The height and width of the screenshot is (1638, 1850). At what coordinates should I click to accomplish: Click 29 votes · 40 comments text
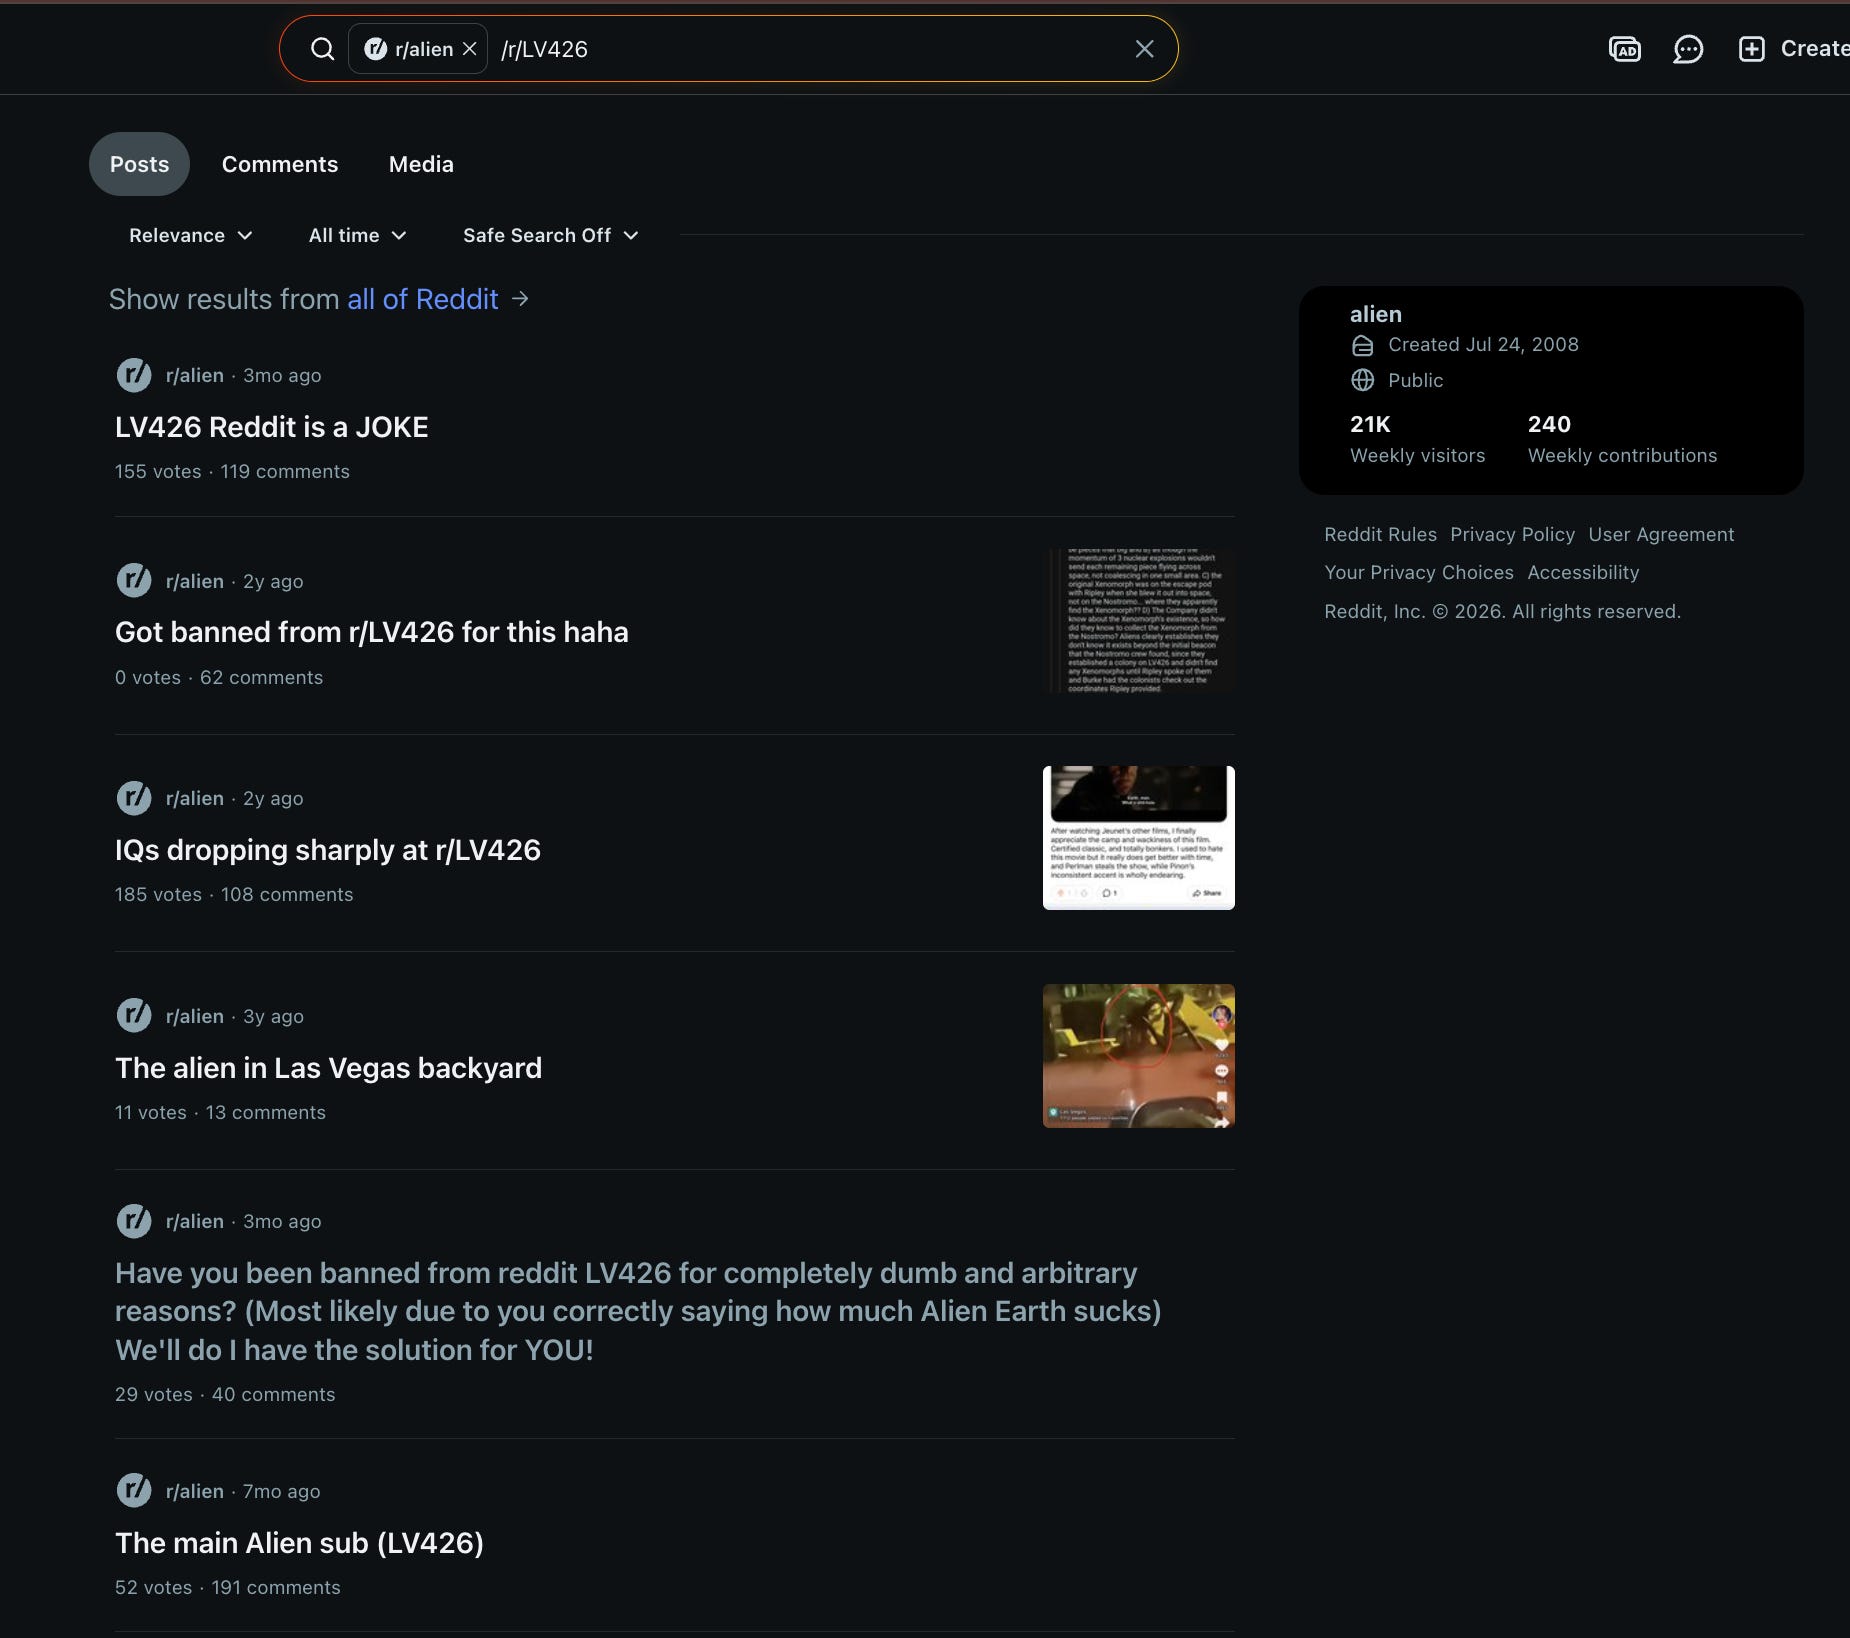[225, 1394]
